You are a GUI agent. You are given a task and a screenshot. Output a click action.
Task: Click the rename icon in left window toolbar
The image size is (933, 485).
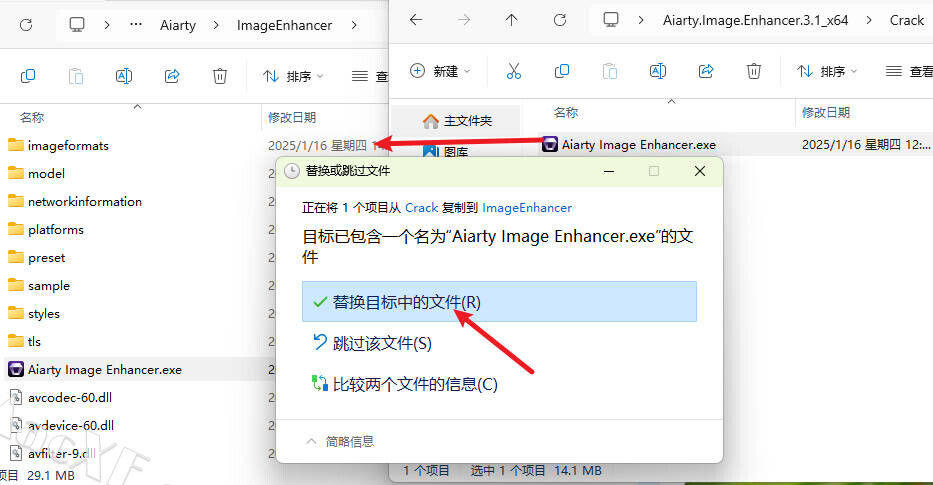click(124, 76)
